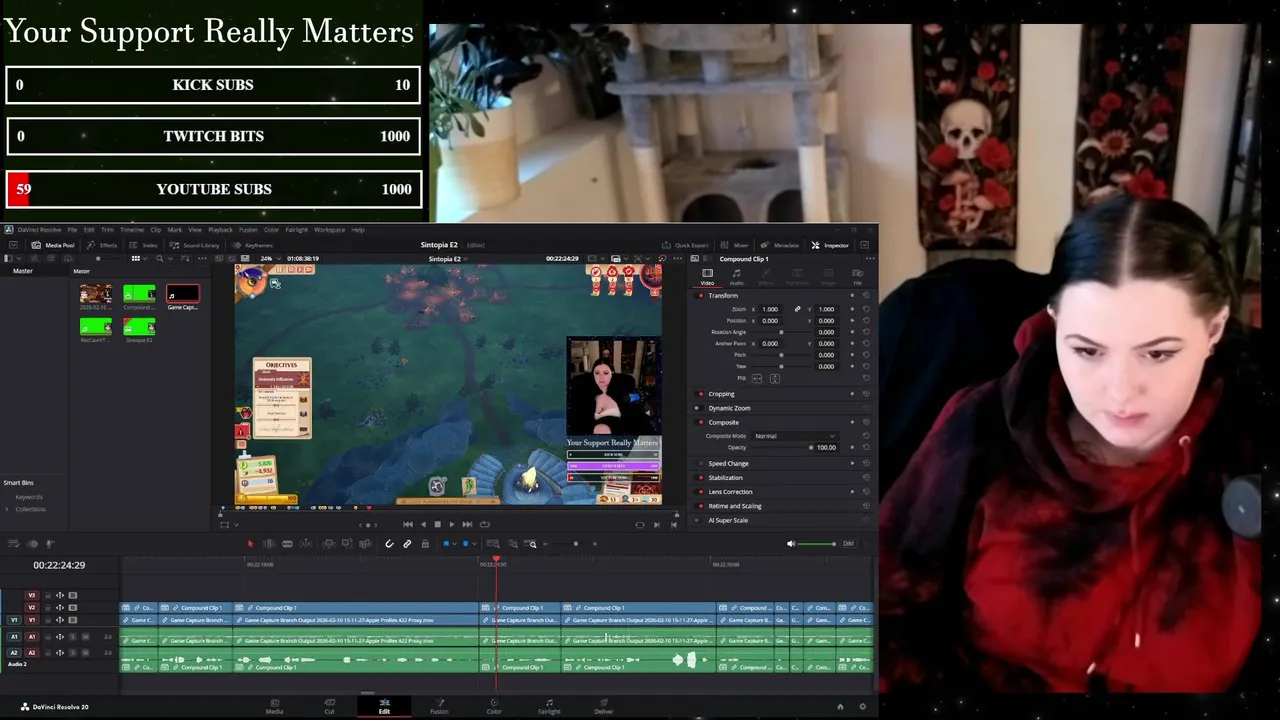Expand the Cropping section
Screen dimensions: 1280x720
721,394
